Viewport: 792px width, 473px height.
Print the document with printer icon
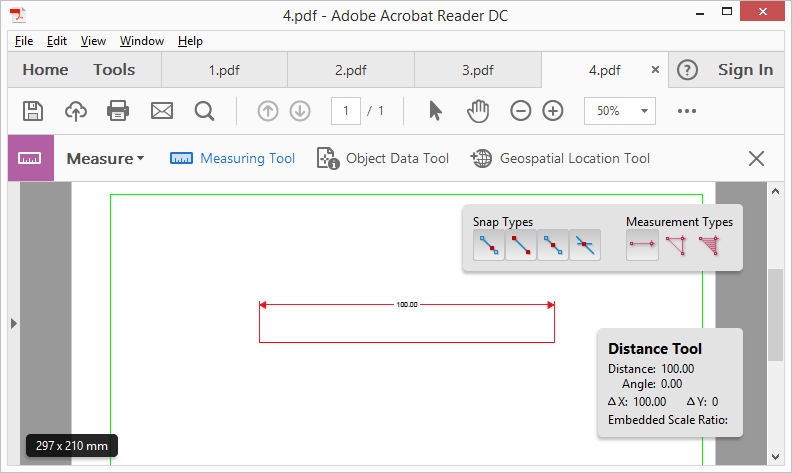point(118,111)
